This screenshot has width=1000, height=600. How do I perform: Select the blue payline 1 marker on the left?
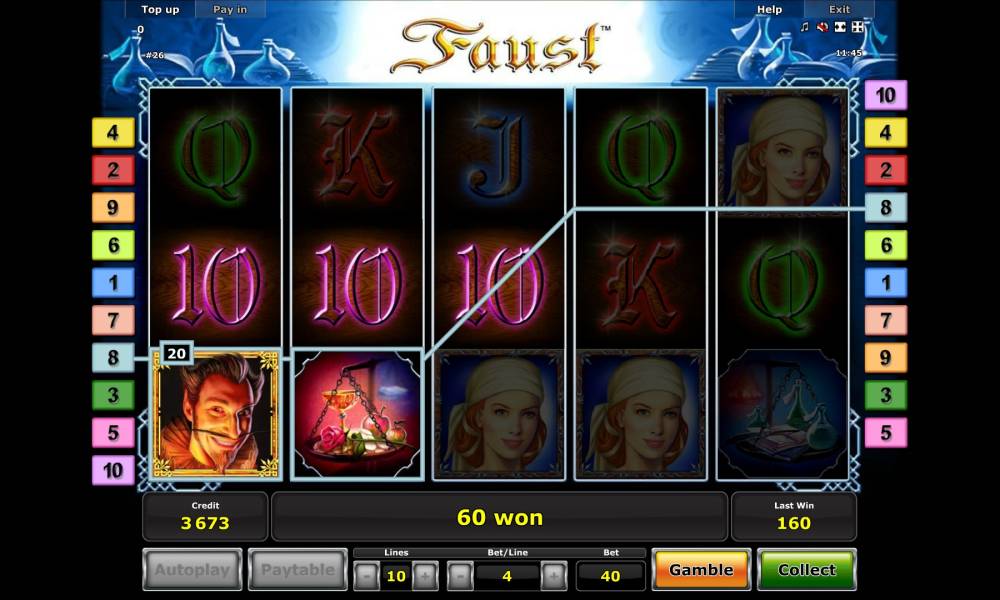pos(113,282)
